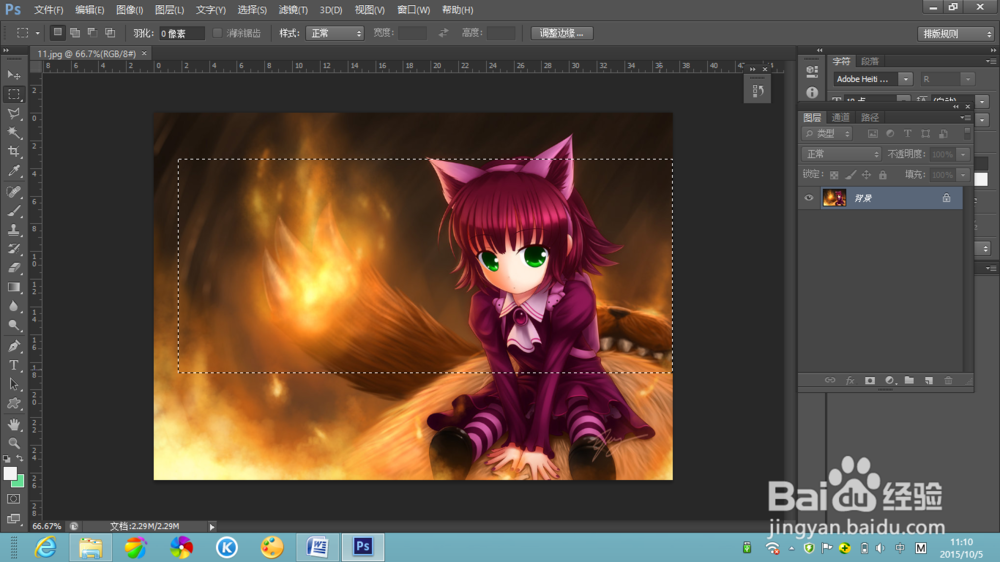This screenshot has height=562, width=1000.
Task: Toggle lock position
Action: [x=866, y=175]
